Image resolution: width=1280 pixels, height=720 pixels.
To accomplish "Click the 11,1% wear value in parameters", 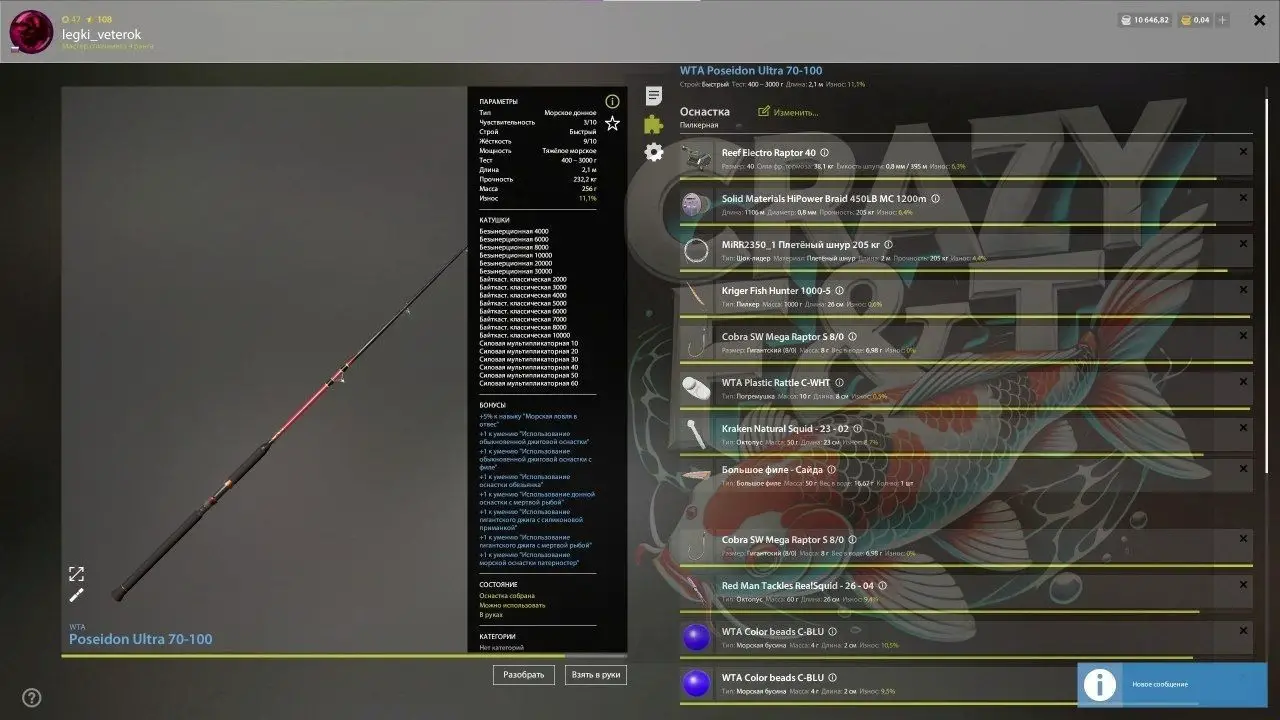I will 588,198.
